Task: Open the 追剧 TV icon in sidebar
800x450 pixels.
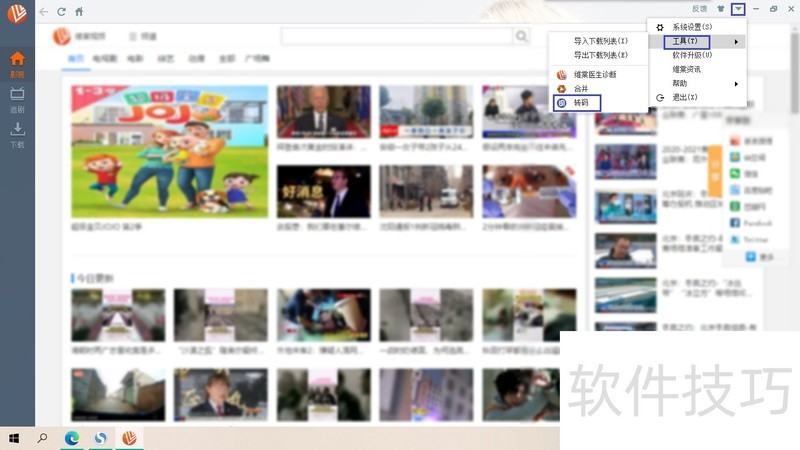Action: coord(17,97)
